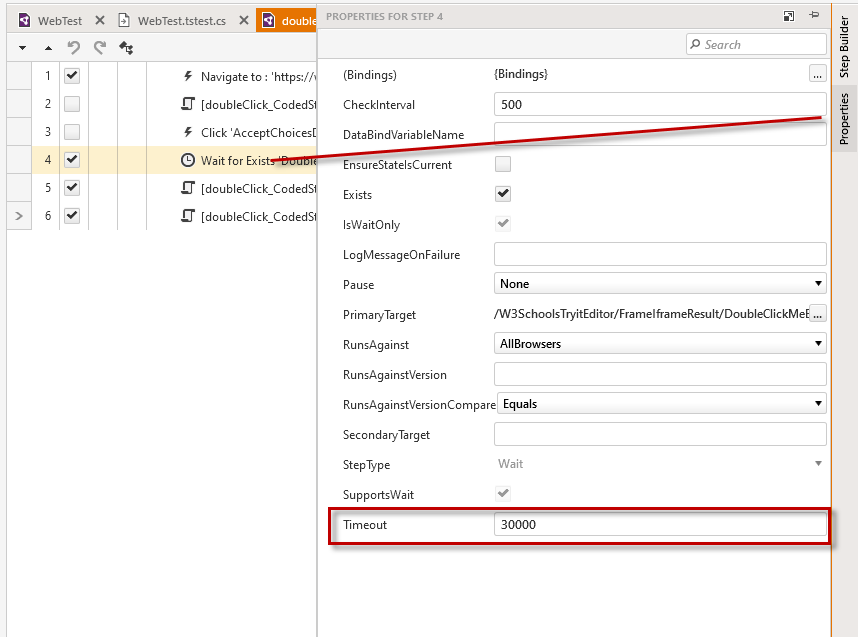
Task: Enable the step 2 checkbox
Action: (x=72, y=104)
